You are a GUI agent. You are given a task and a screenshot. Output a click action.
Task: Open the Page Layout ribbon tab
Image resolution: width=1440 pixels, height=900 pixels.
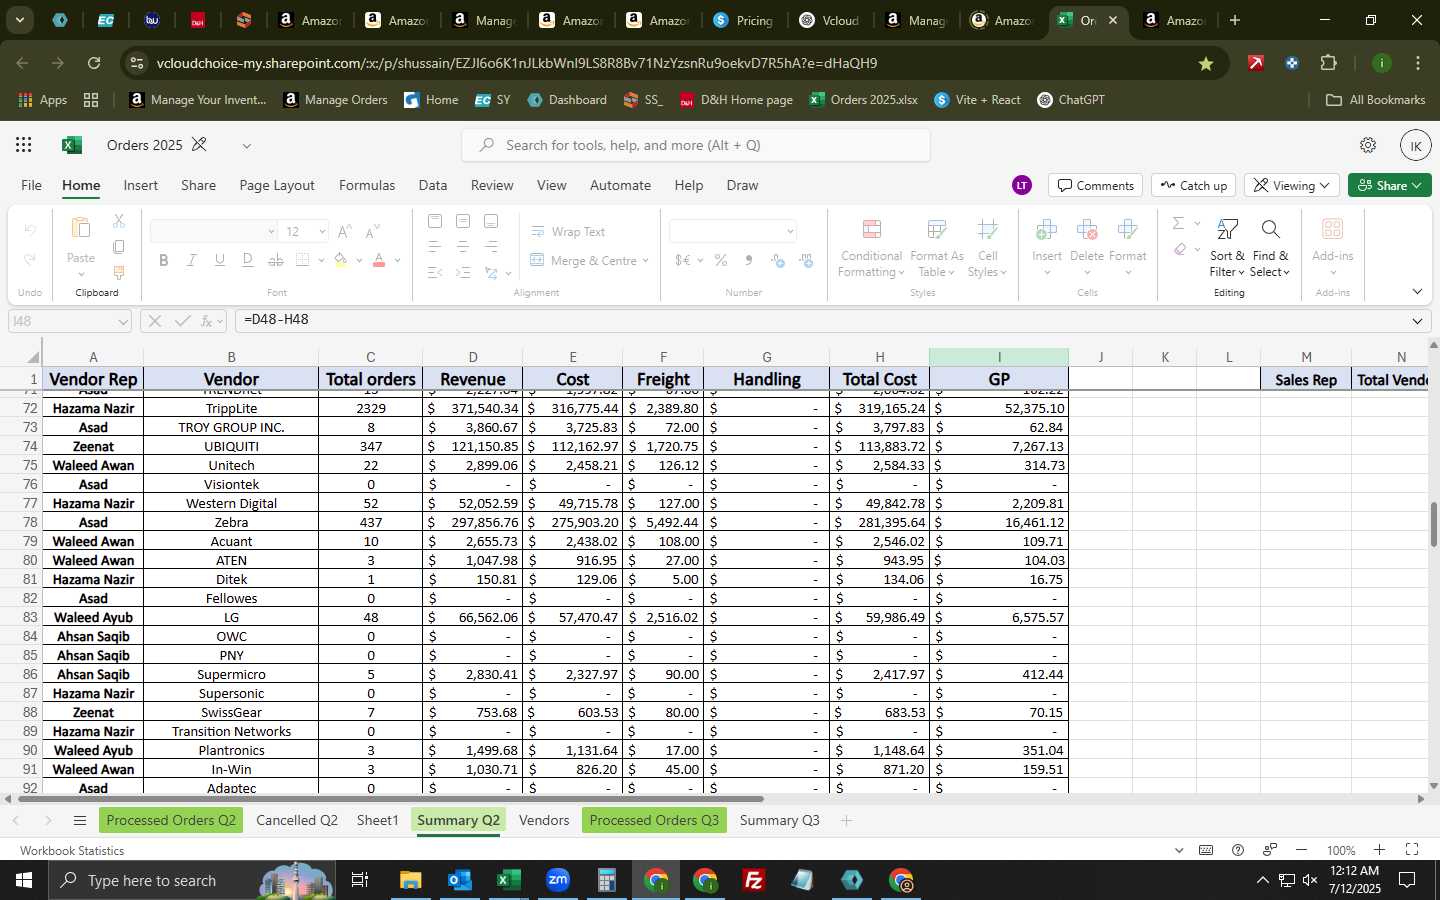[x=277, y=186]
